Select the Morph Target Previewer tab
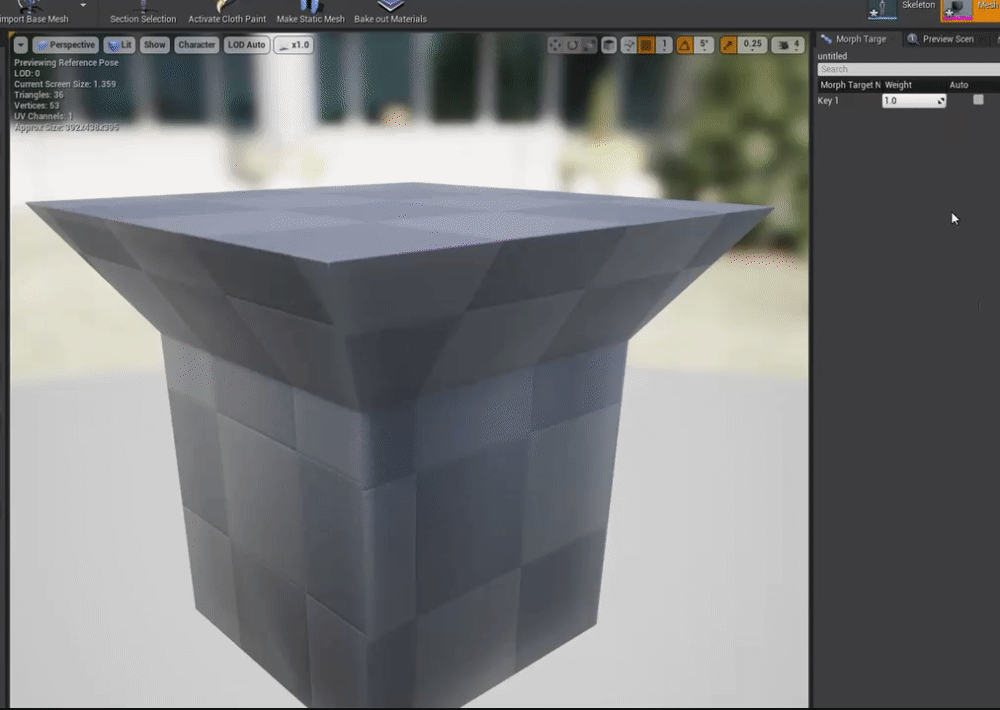The height and width of the screenshot is (710, 1000). pyautogui.click(x=855, y=39)
